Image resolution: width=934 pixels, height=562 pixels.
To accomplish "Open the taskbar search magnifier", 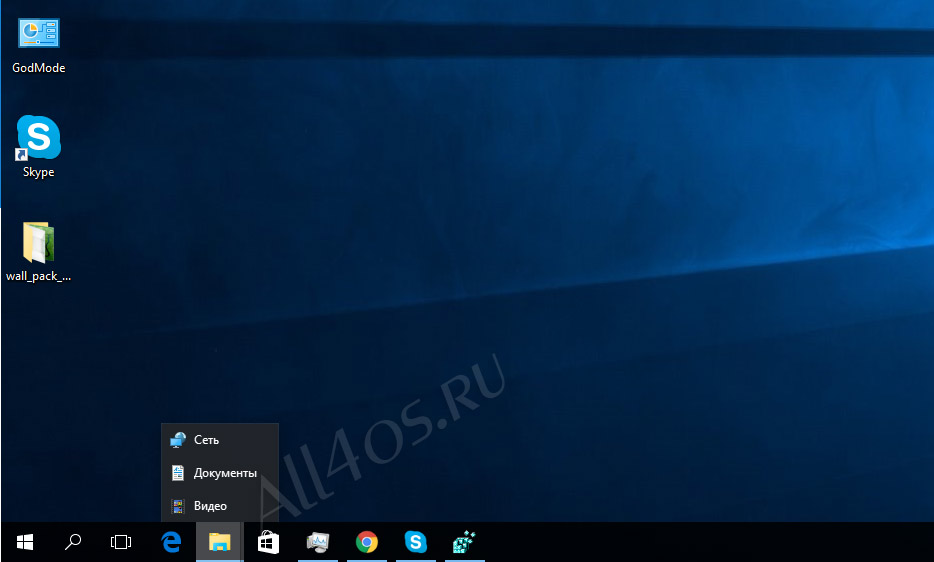I will click(73, 542).
